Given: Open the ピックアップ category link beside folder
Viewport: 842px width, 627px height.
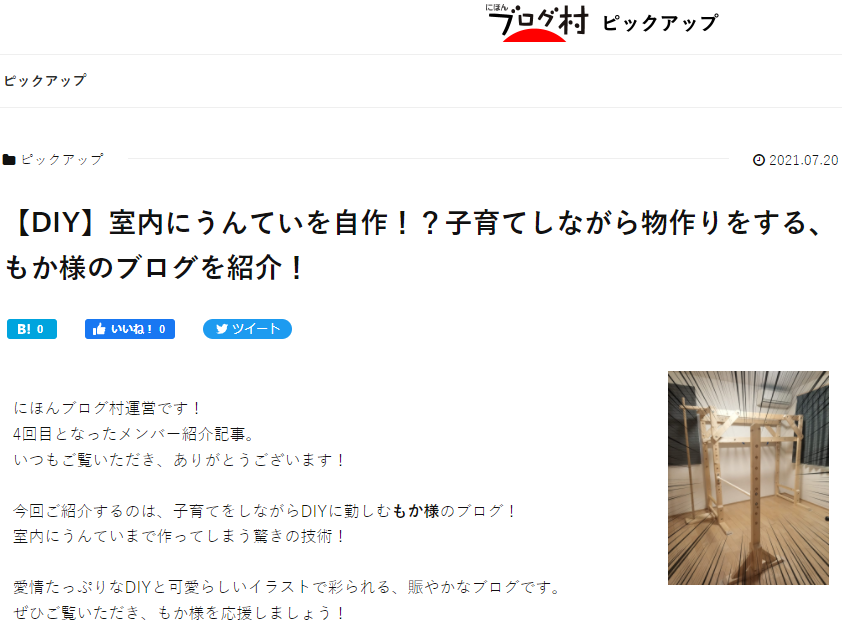Looking at the screenshot, I should 62,159.
